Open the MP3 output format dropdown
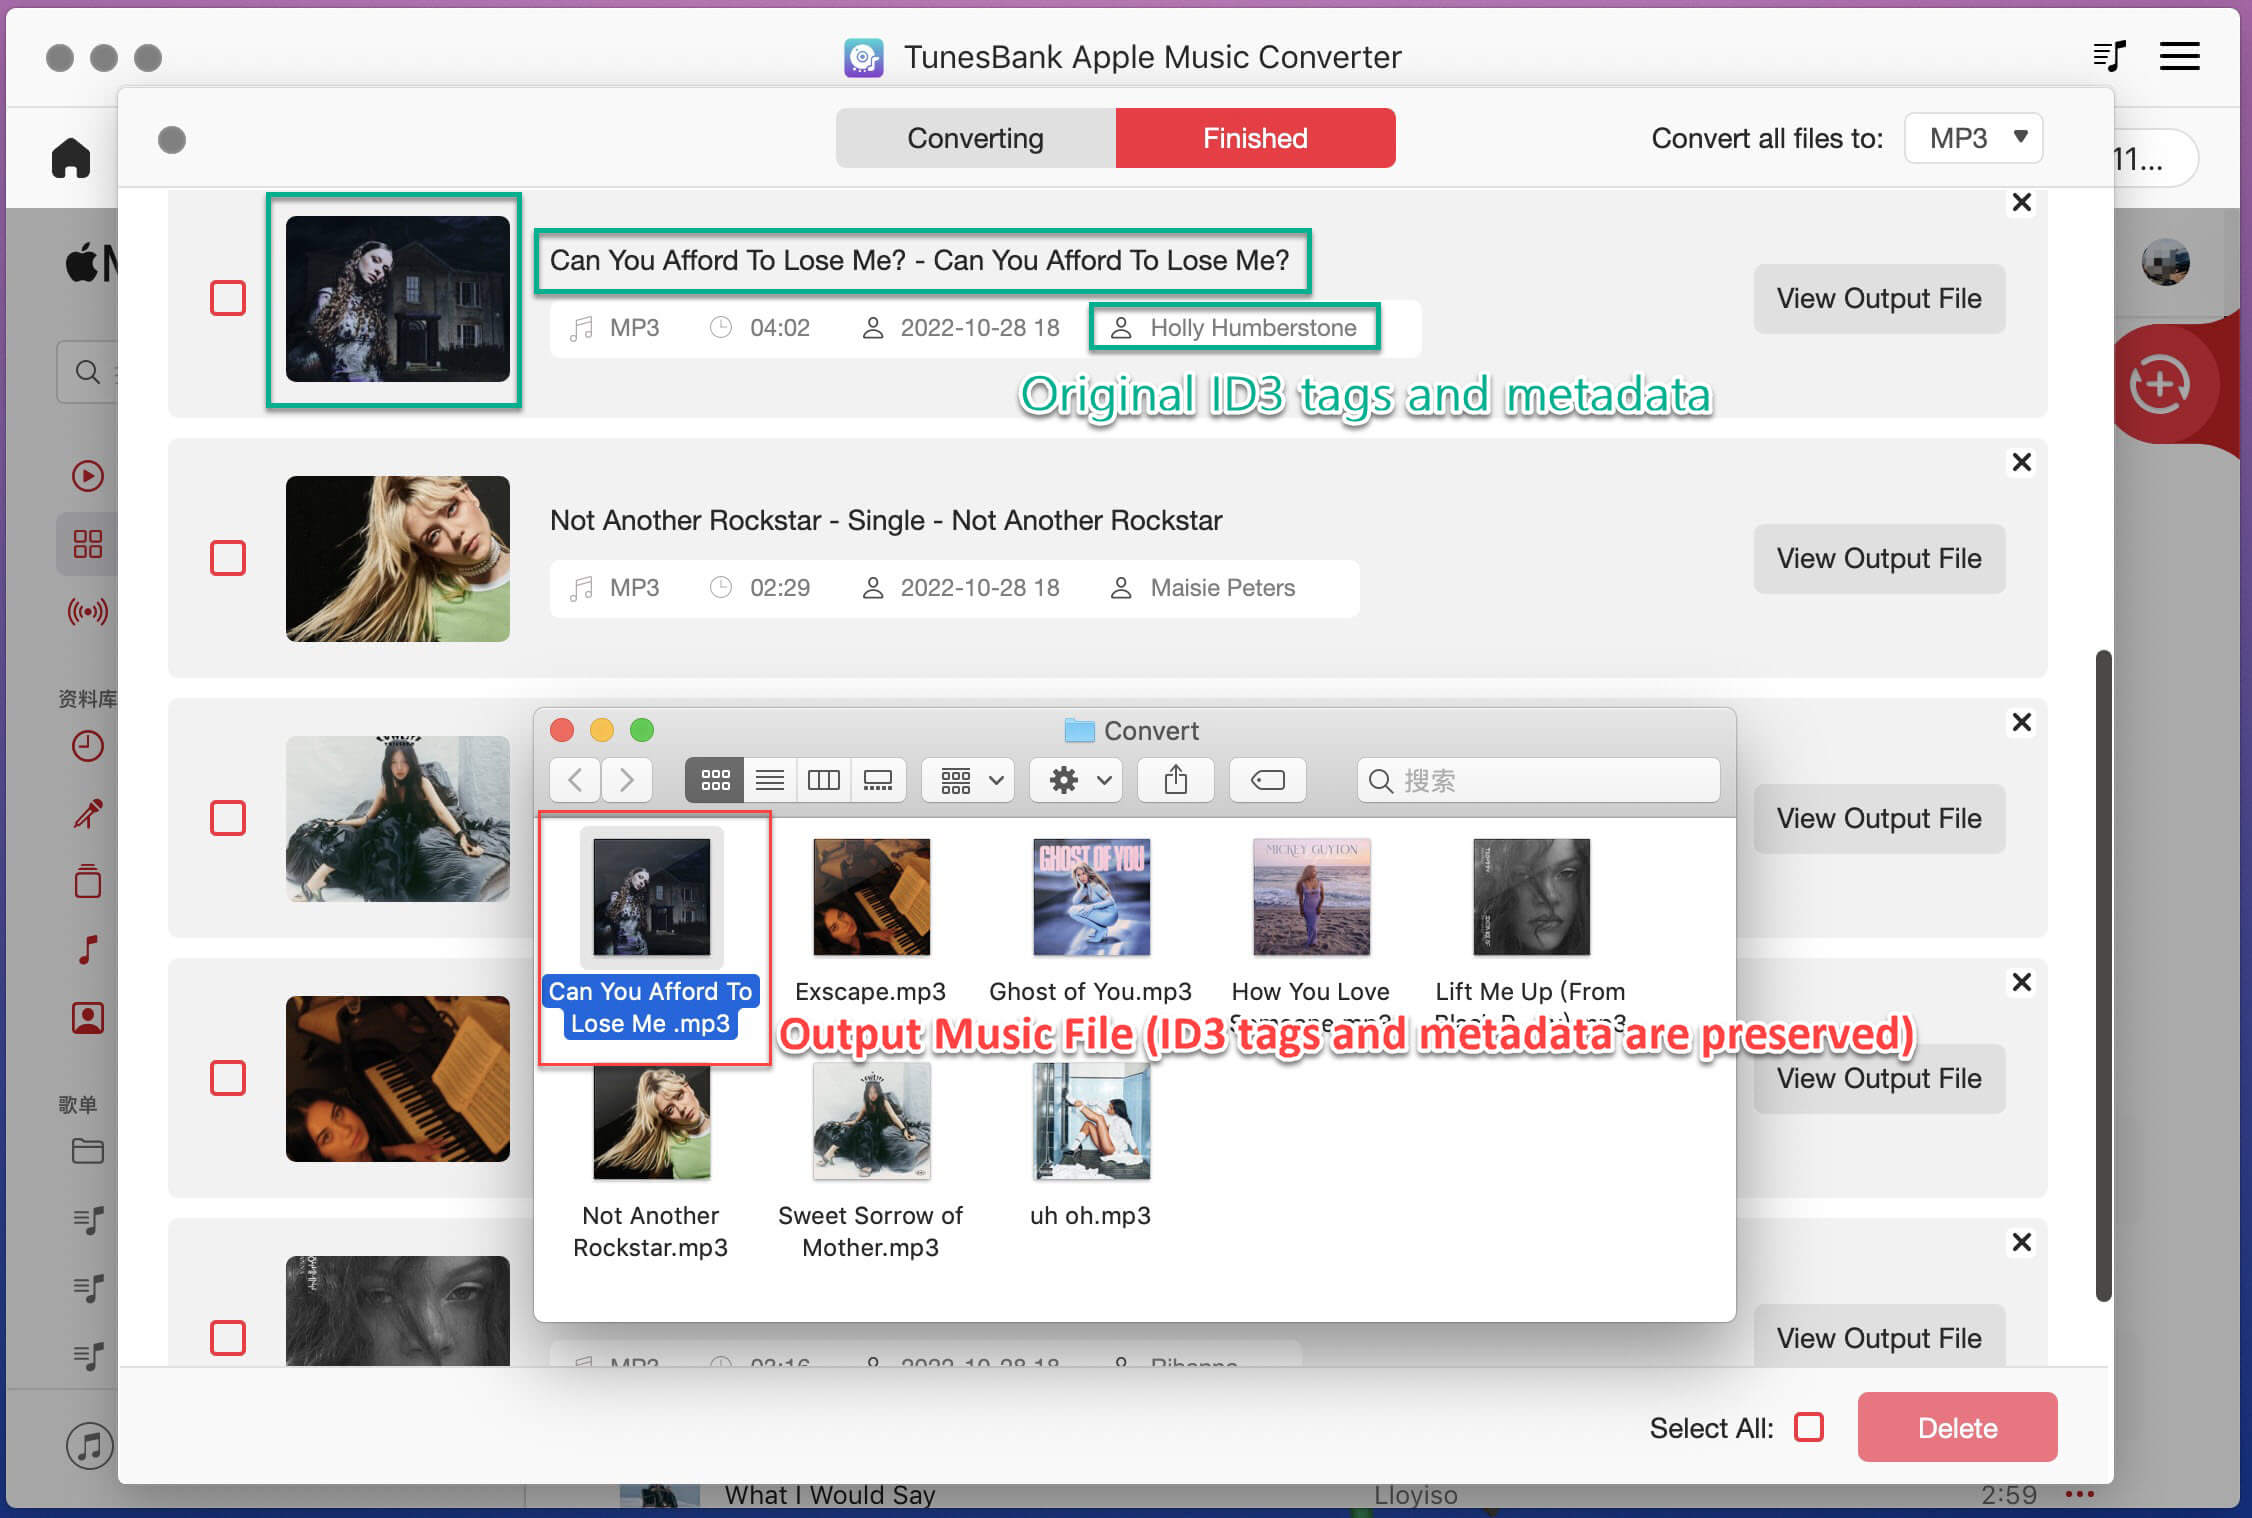The image size is (2252, 1518). point(1973,138)
